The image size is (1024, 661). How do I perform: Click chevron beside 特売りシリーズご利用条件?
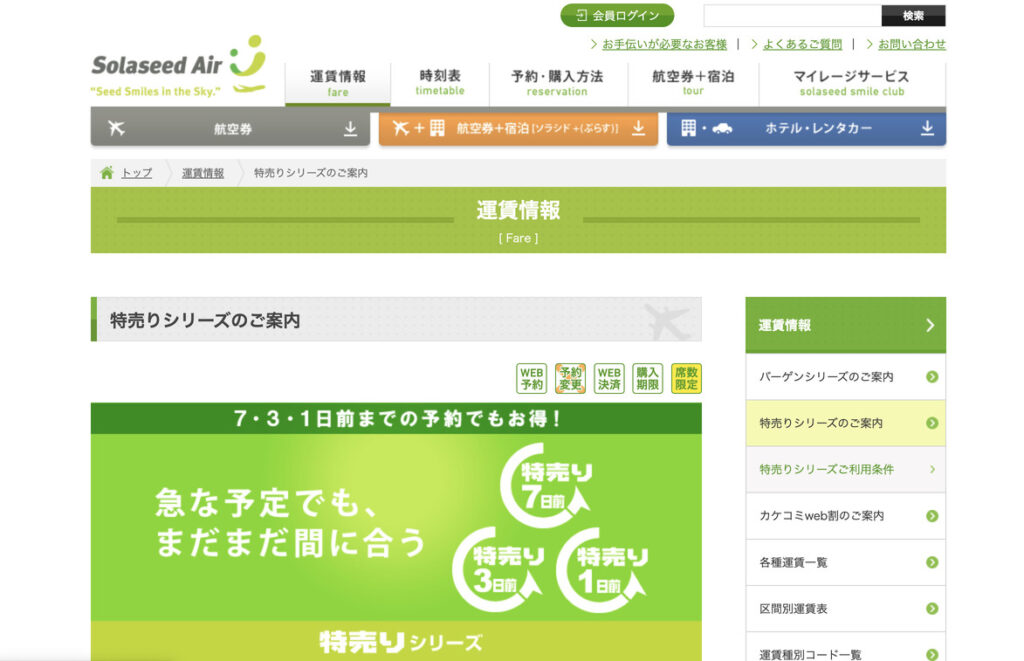click(933, 470)
